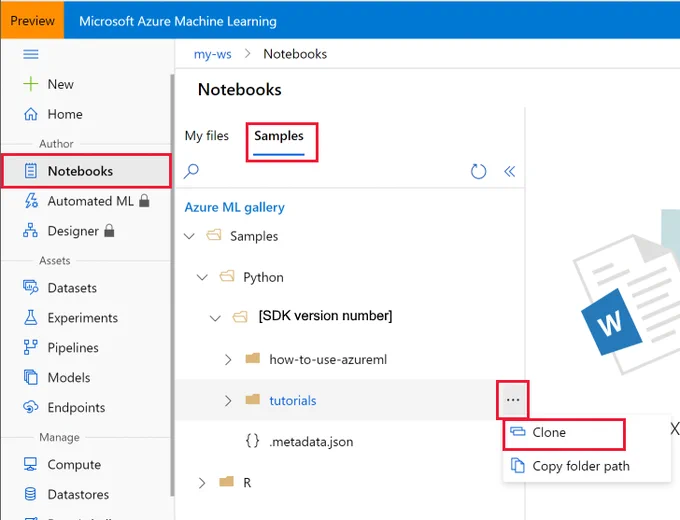Click the lock icon beside Designer
Image resolution: width=680 pixels, height=520 pixels.
pos(109,230)
